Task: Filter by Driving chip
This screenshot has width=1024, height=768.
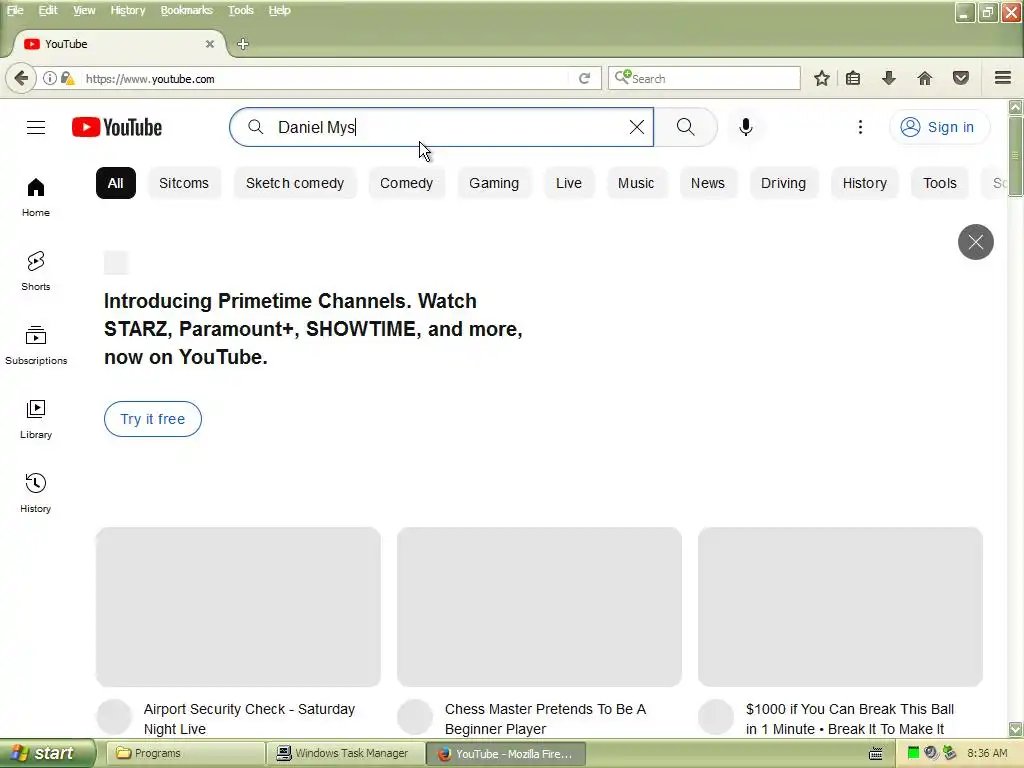Action: tap(783, 183)
